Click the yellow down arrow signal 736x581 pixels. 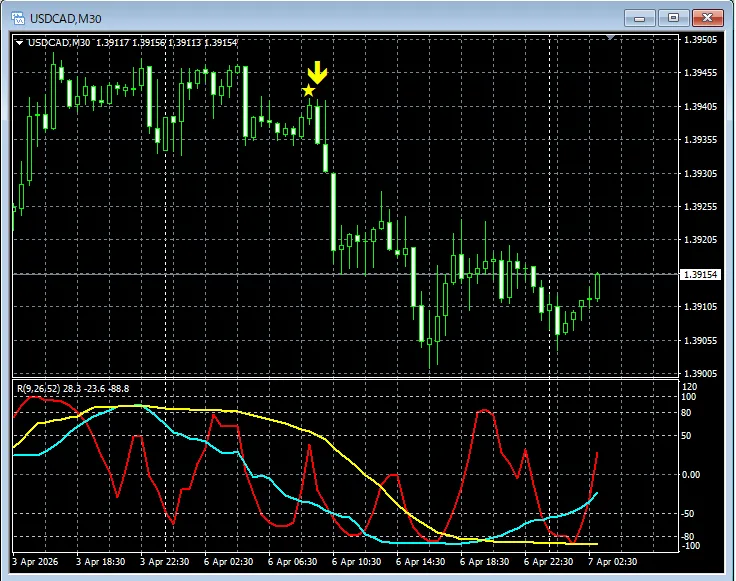pos(317,73)
